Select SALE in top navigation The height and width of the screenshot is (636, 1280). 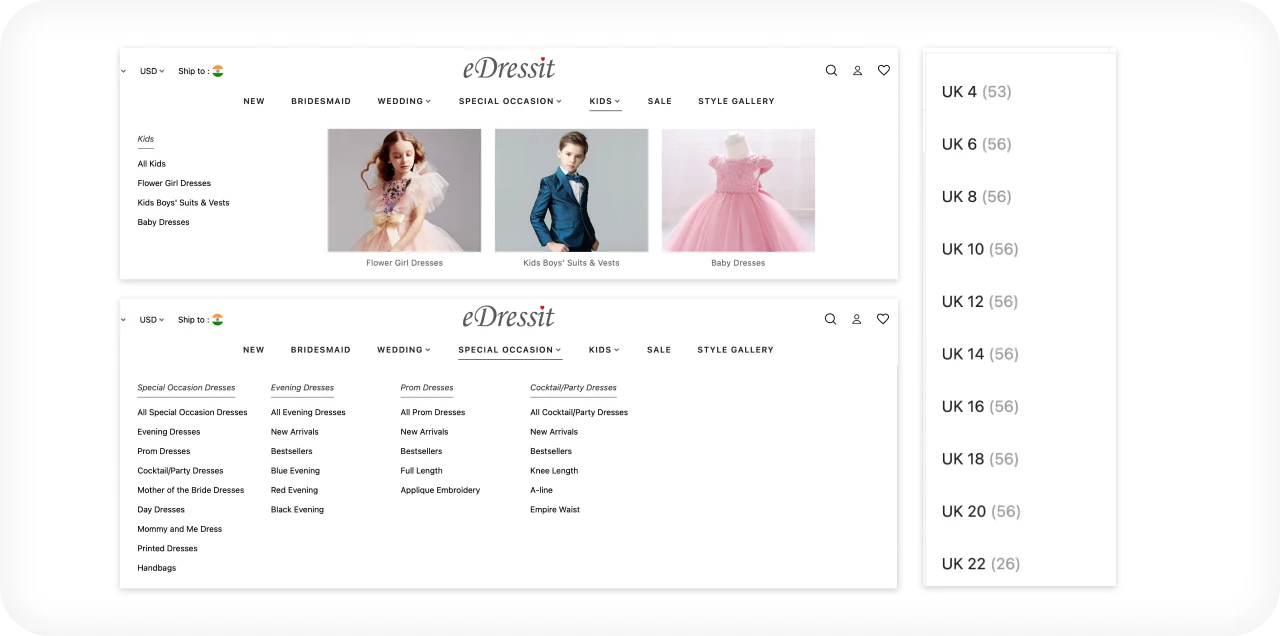click(659, 101)
